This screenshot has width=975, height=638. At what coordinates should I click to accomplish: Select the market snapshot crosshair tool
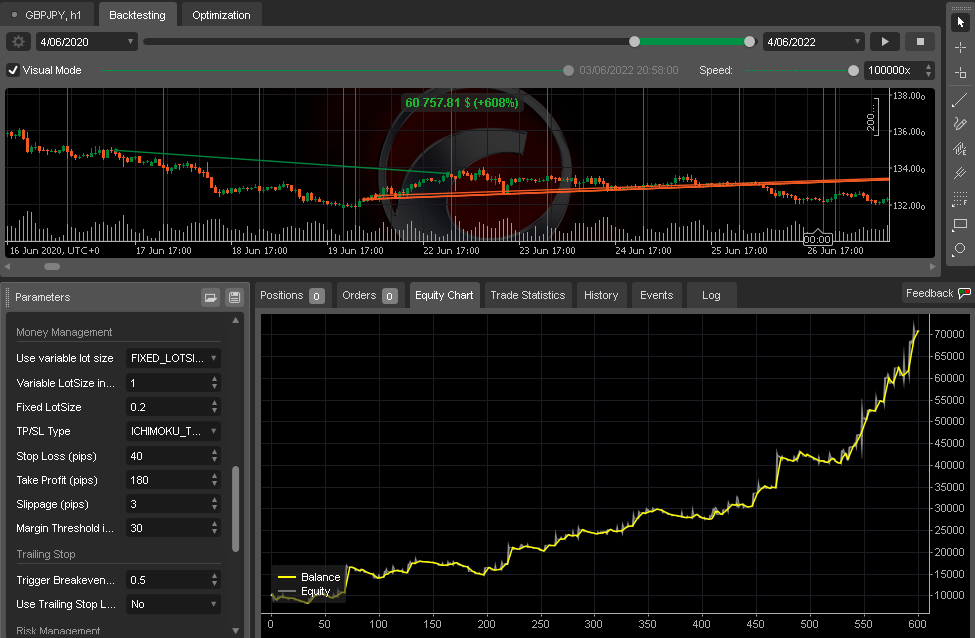960,73
